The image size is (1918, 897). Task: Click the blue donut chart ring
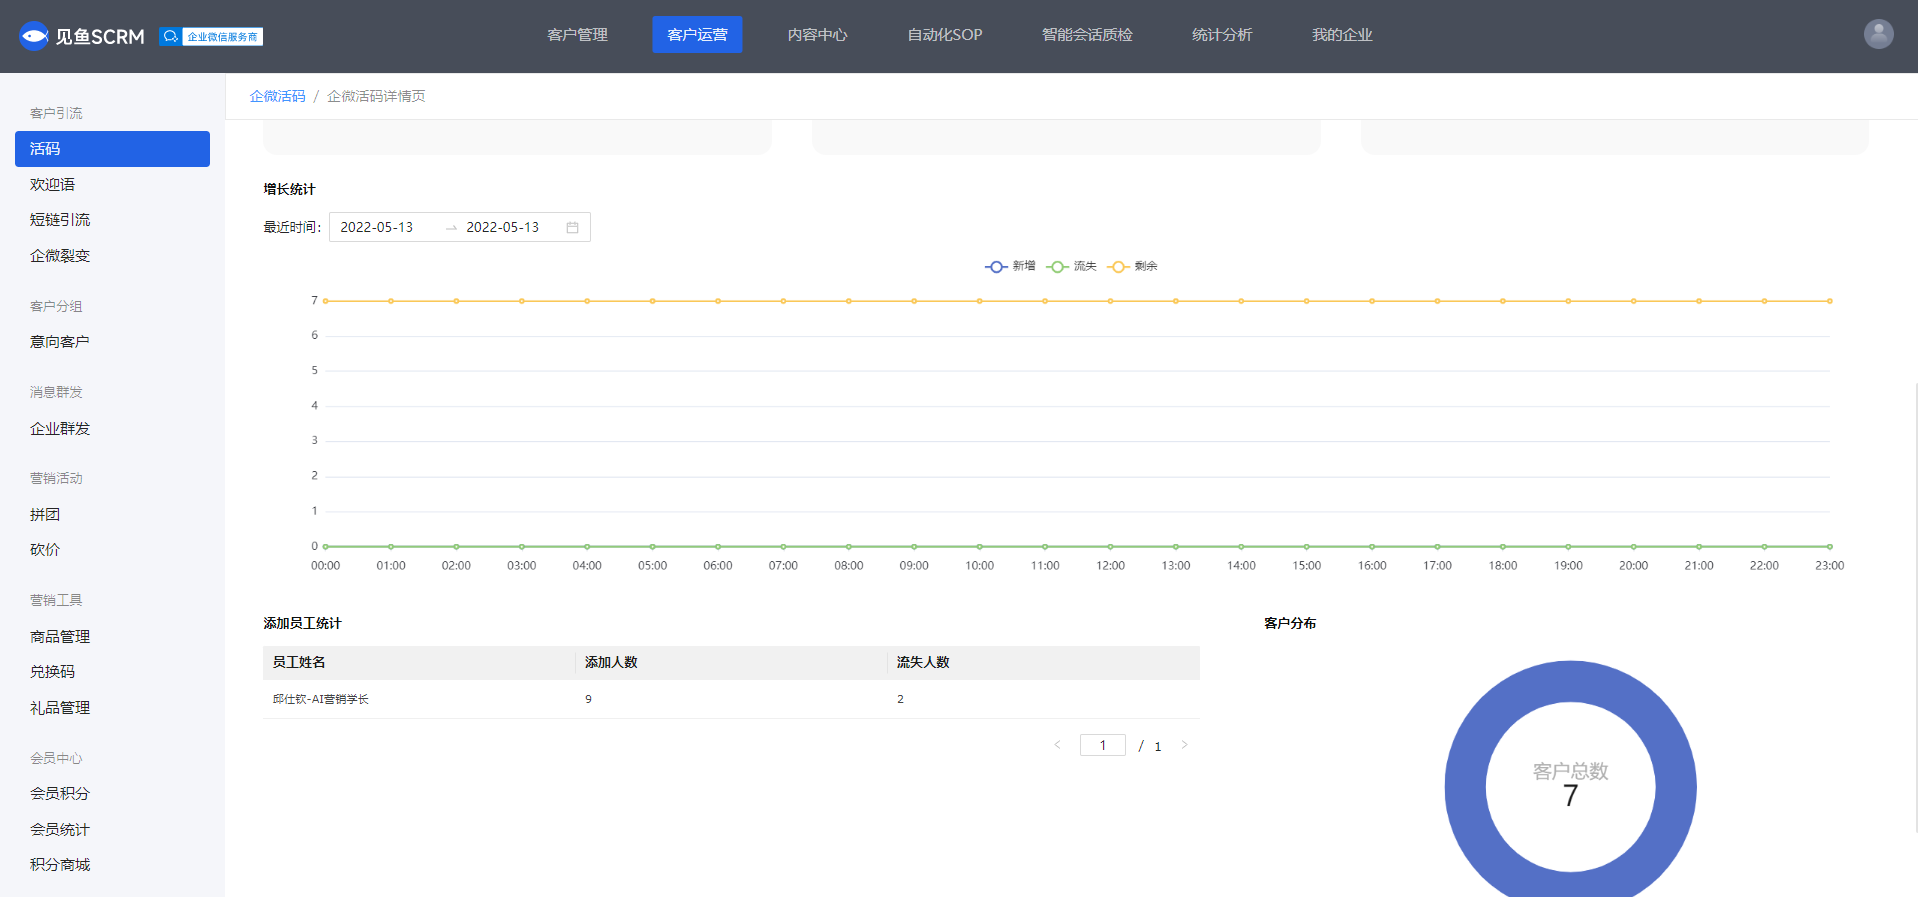click(x=1466, y=787)
